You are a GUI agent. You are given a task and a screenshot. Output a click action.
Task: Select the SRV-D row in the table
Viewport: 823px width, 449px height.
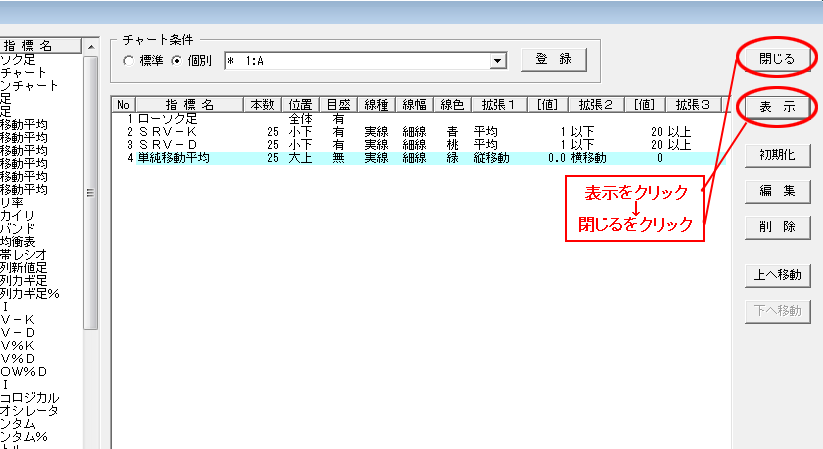click(418, 145)
